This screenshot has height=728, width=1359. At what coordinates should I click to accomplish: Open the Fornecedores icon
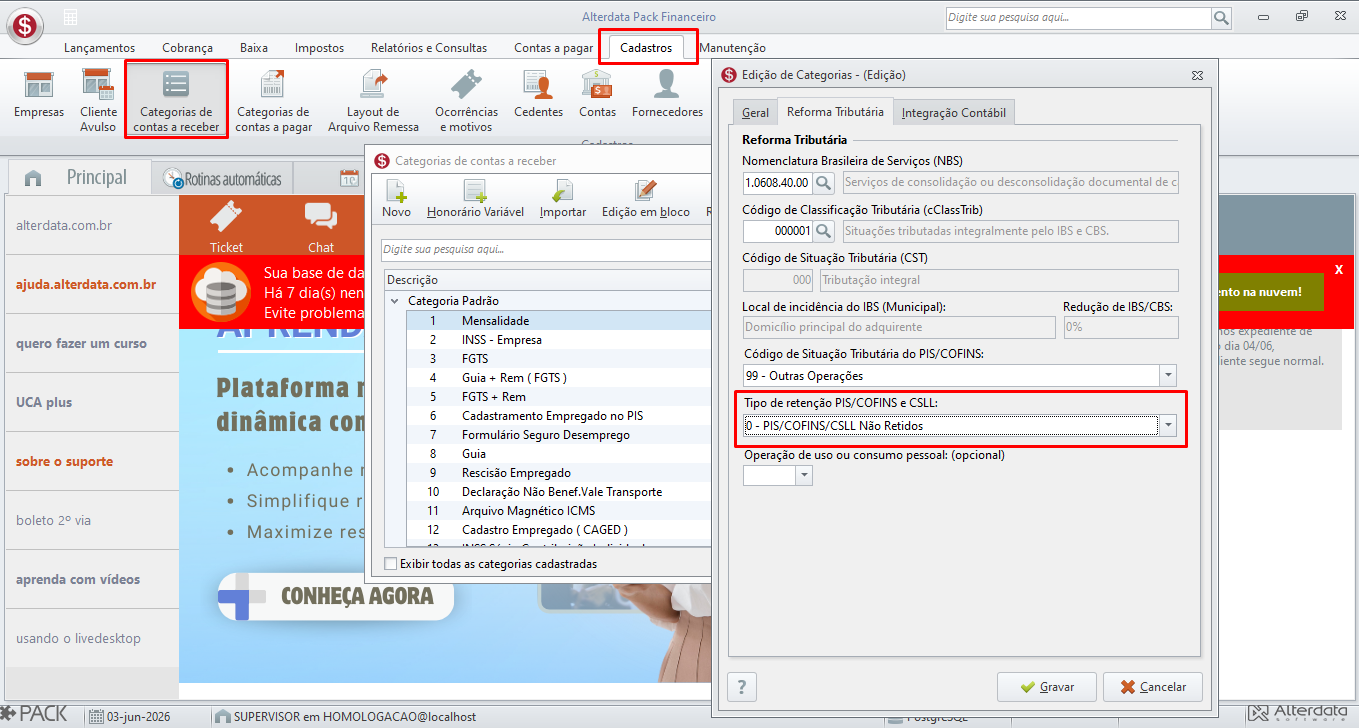[x=668, y=96]
